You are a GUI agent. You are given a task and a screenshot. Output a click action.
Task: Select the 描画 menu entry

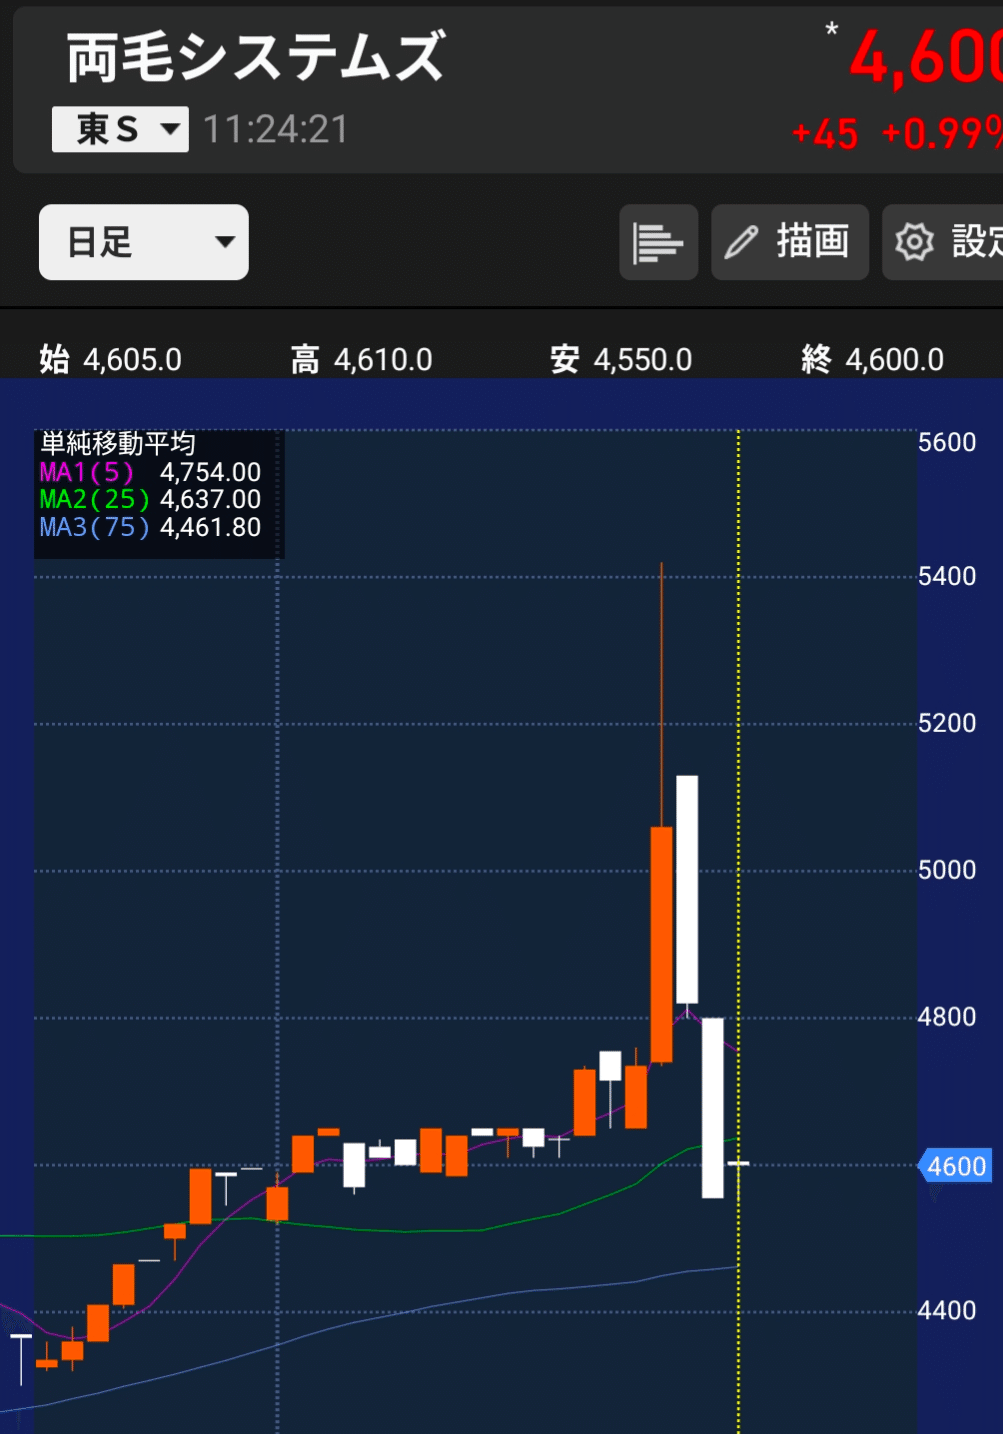pyautogui.click(x=813, y=242)
